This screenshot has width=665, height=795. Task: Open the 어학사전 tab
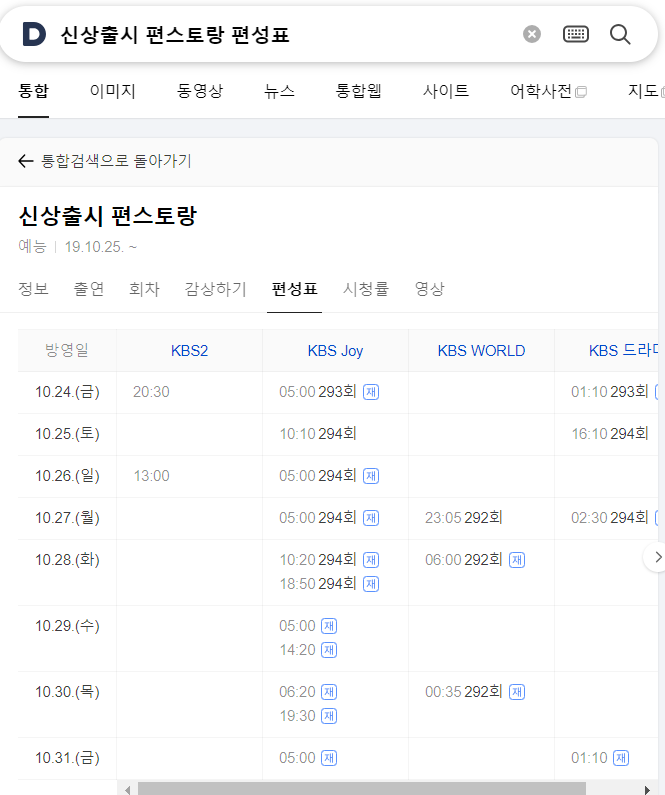(548, 91)
